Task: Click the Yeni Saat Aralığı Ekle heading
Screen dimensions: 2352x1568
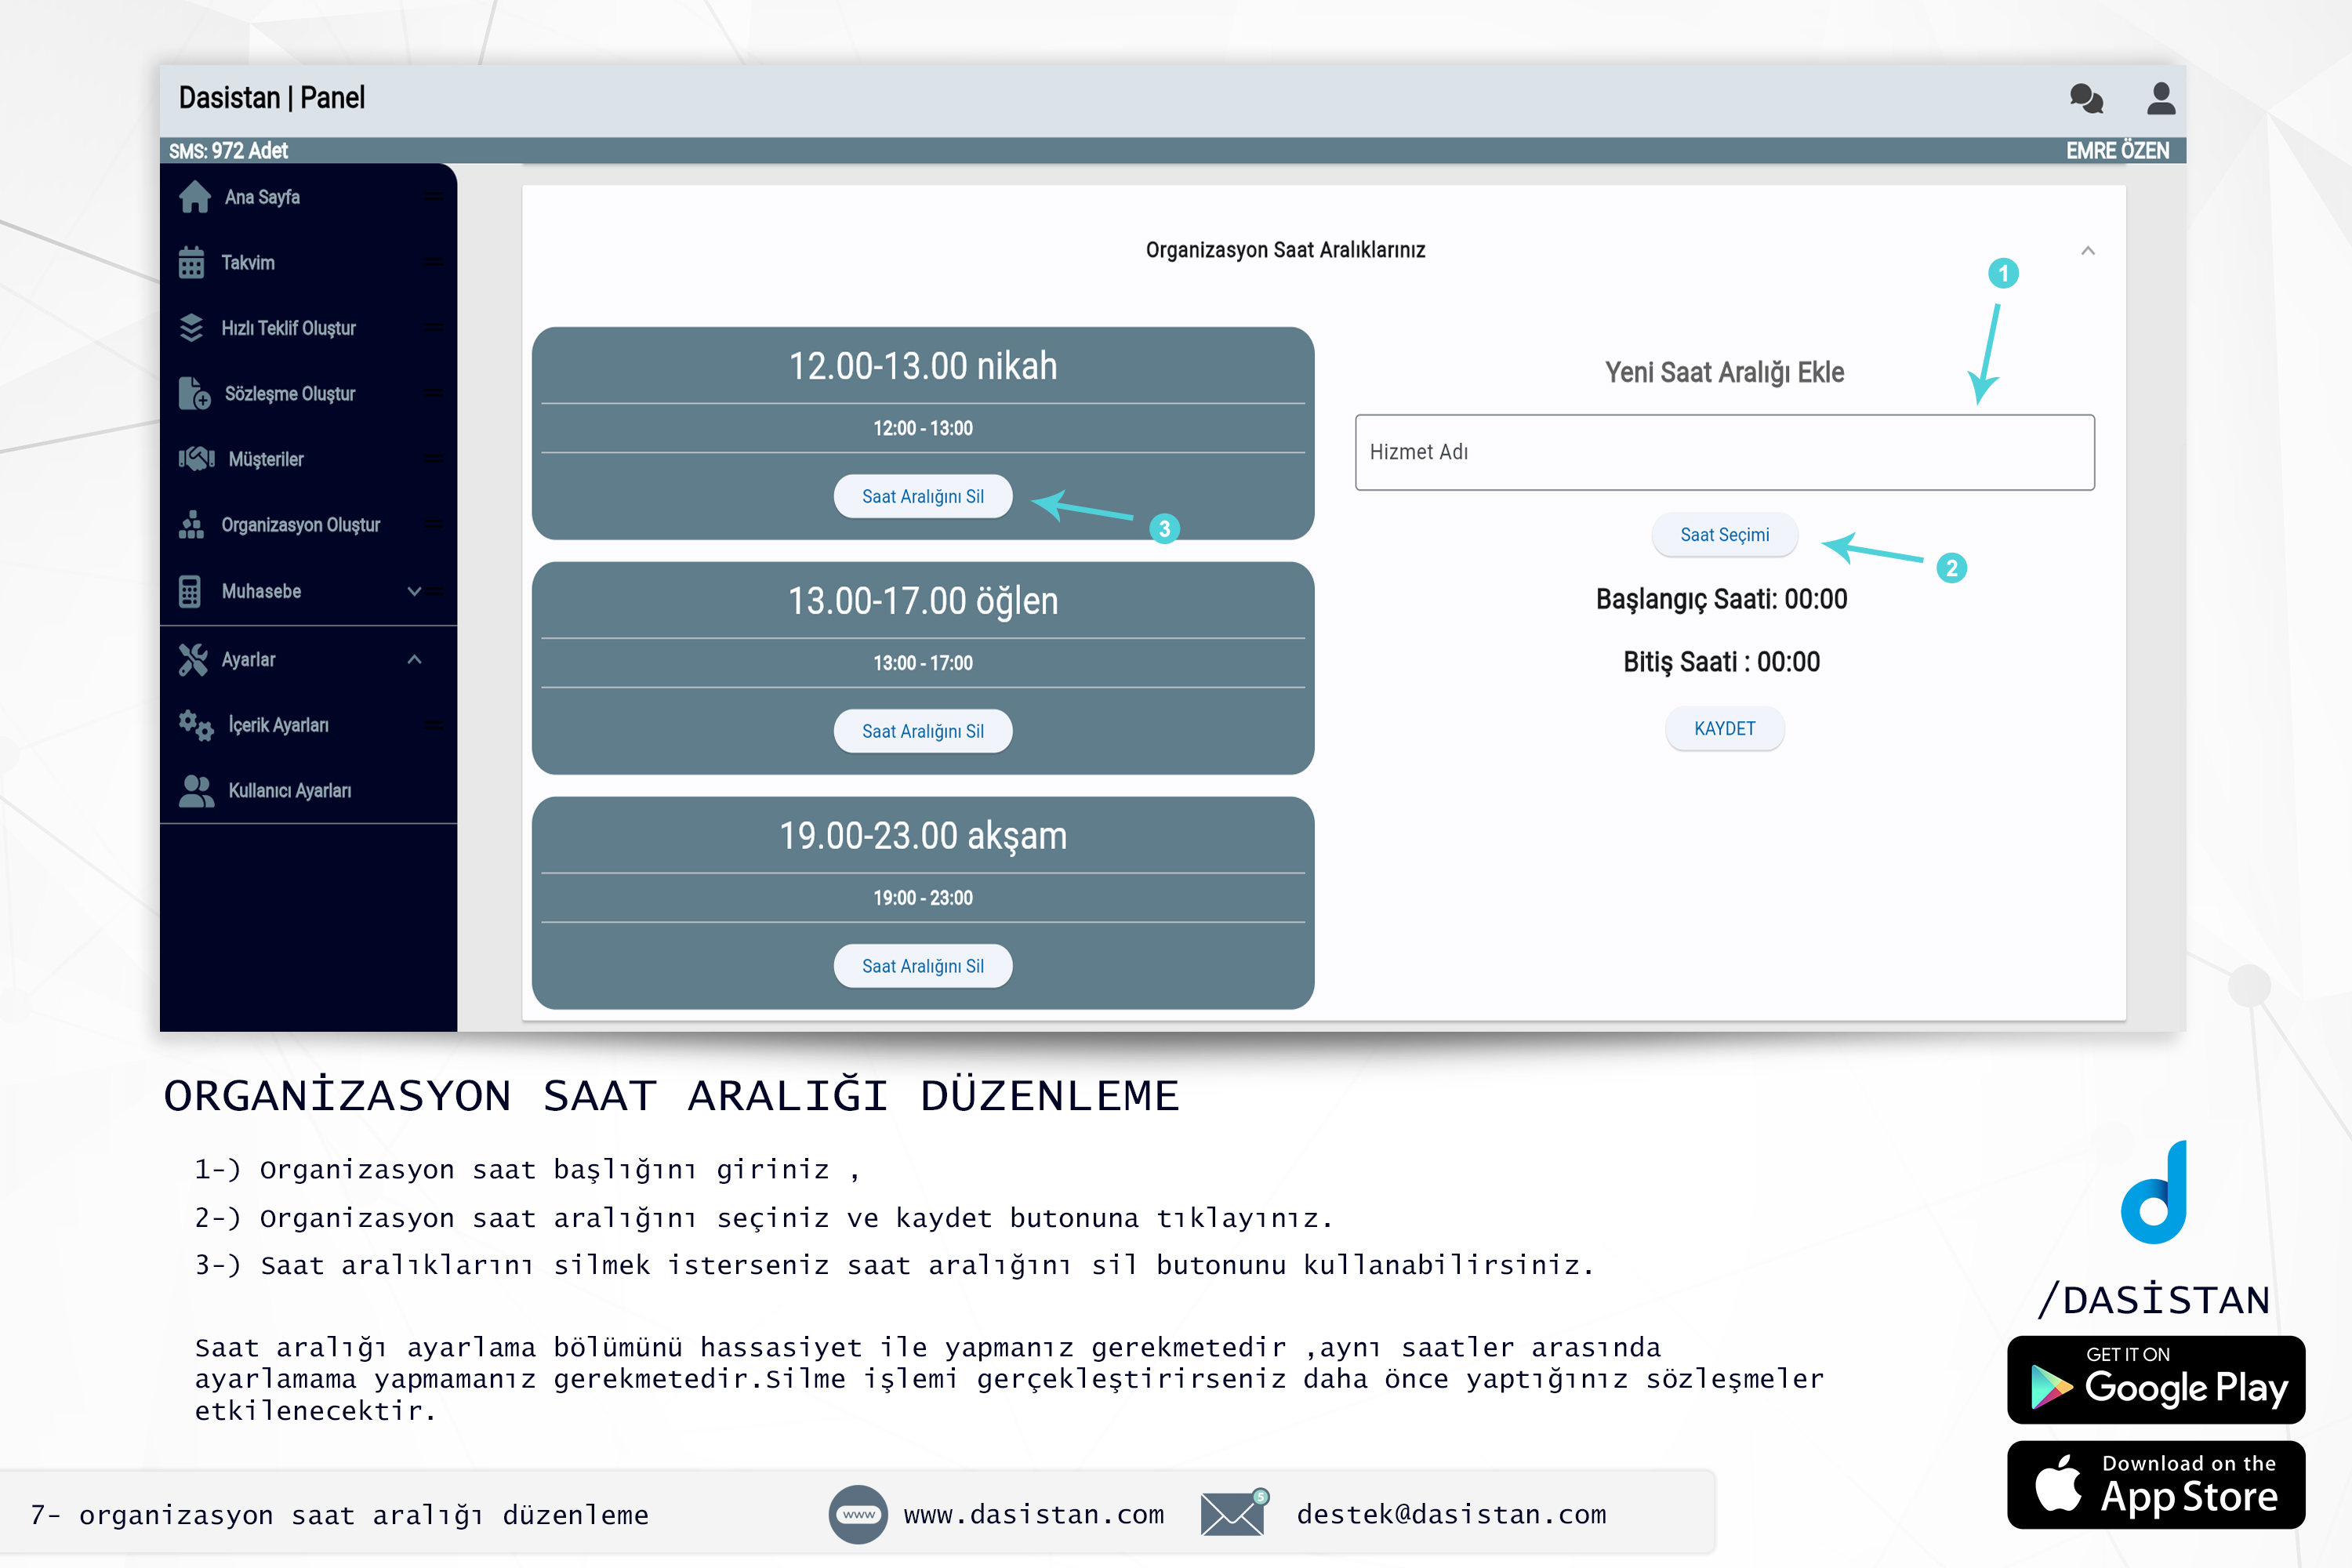Action: point(1725,372)
